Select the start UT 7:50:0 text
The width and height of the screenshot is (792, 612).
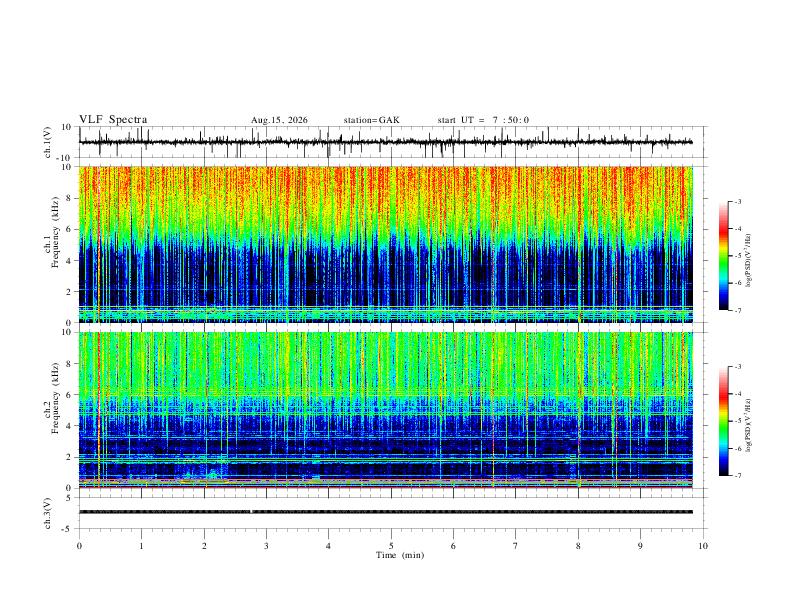[483, 120]
